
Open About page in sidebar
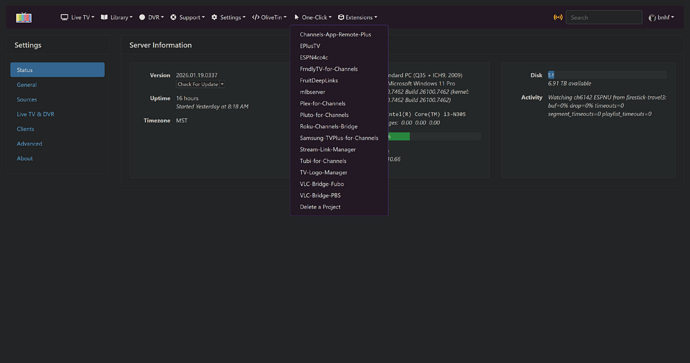coord(25,158)
